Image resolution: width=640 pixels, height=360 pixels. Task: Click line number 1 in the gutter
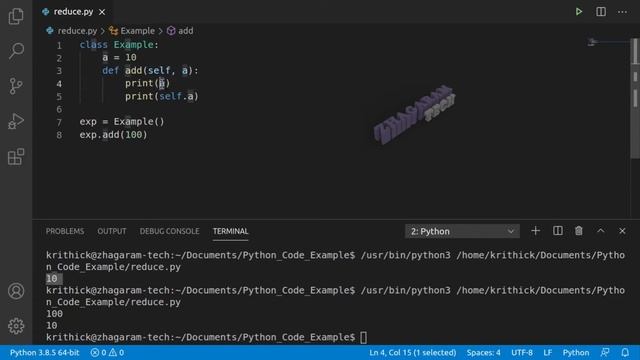(59, 45)
